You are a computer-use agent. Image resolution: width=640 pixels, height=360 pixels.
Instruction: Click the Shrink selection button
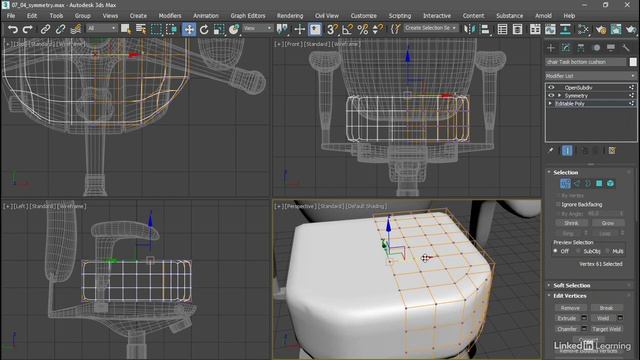pos(571,223)
